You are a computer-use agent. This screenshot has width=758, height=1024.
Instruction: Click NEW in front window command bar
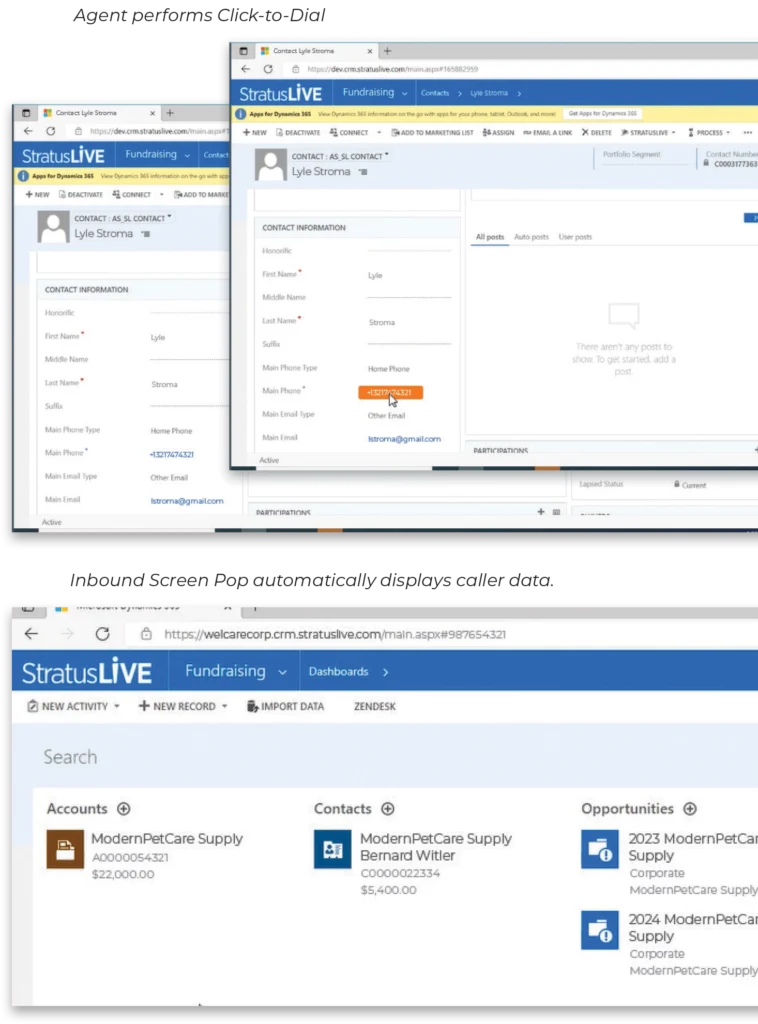tap(255, 133)
